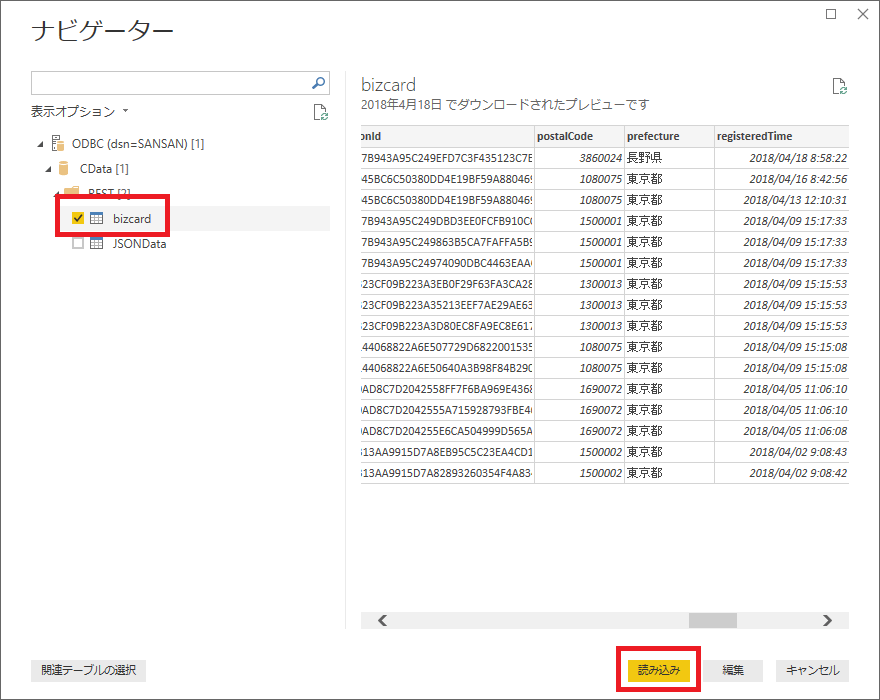The width and height of the screenshot is (880, 700).
Task: Click the refresh icon under the search box
Action: 320,112
